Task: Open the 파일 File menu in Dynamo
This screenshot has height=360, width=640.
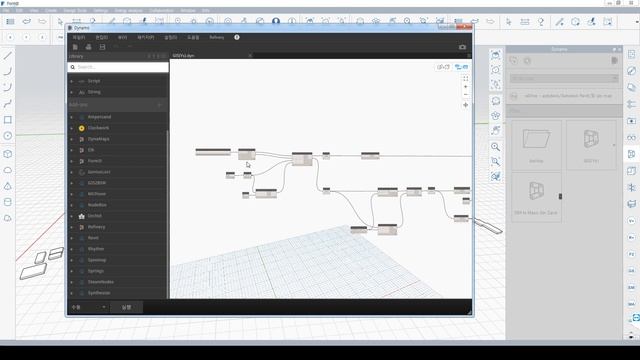Action: pyautogui.click(x=79, y=37)
